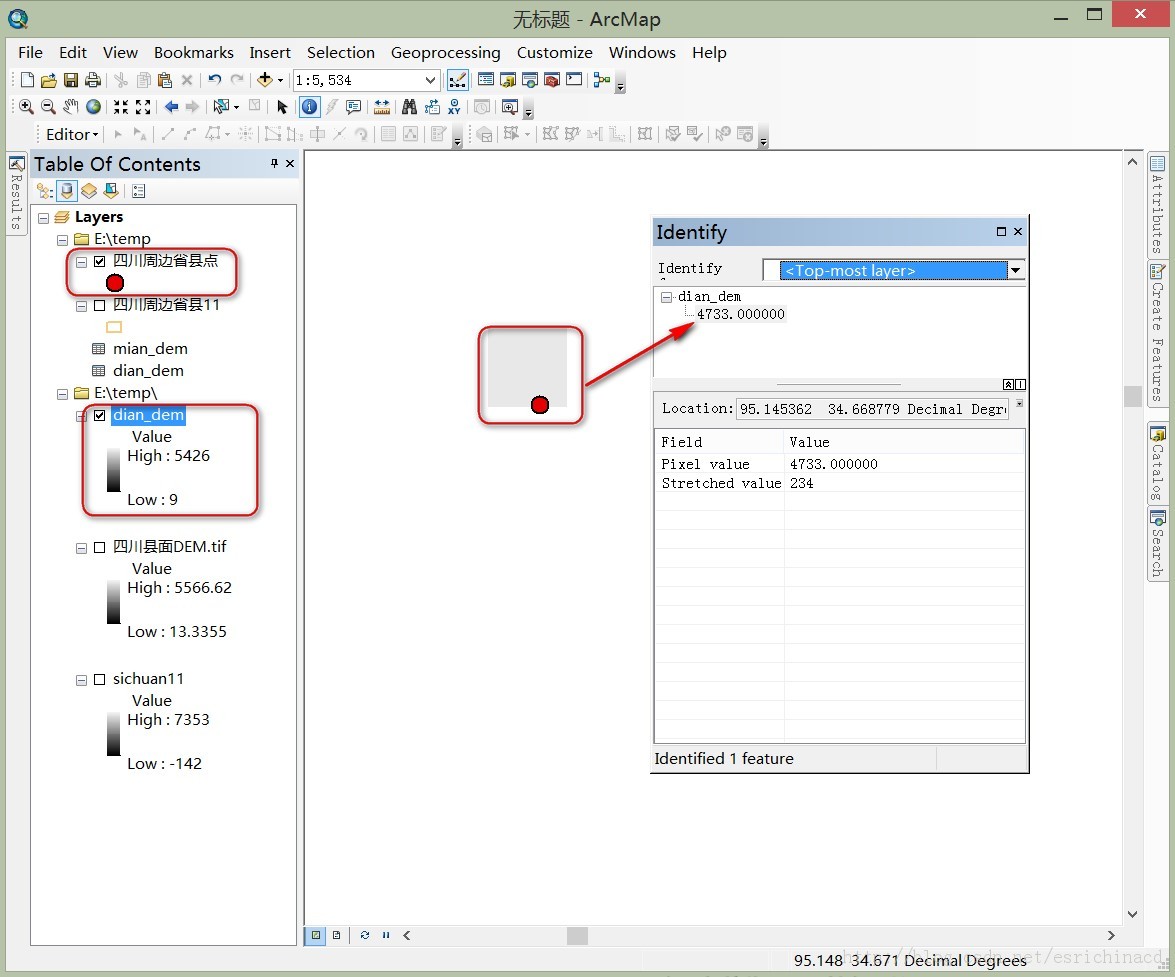
Task: Select the Select Features tool
Action: pyautogui.click(x=221, y=107)
